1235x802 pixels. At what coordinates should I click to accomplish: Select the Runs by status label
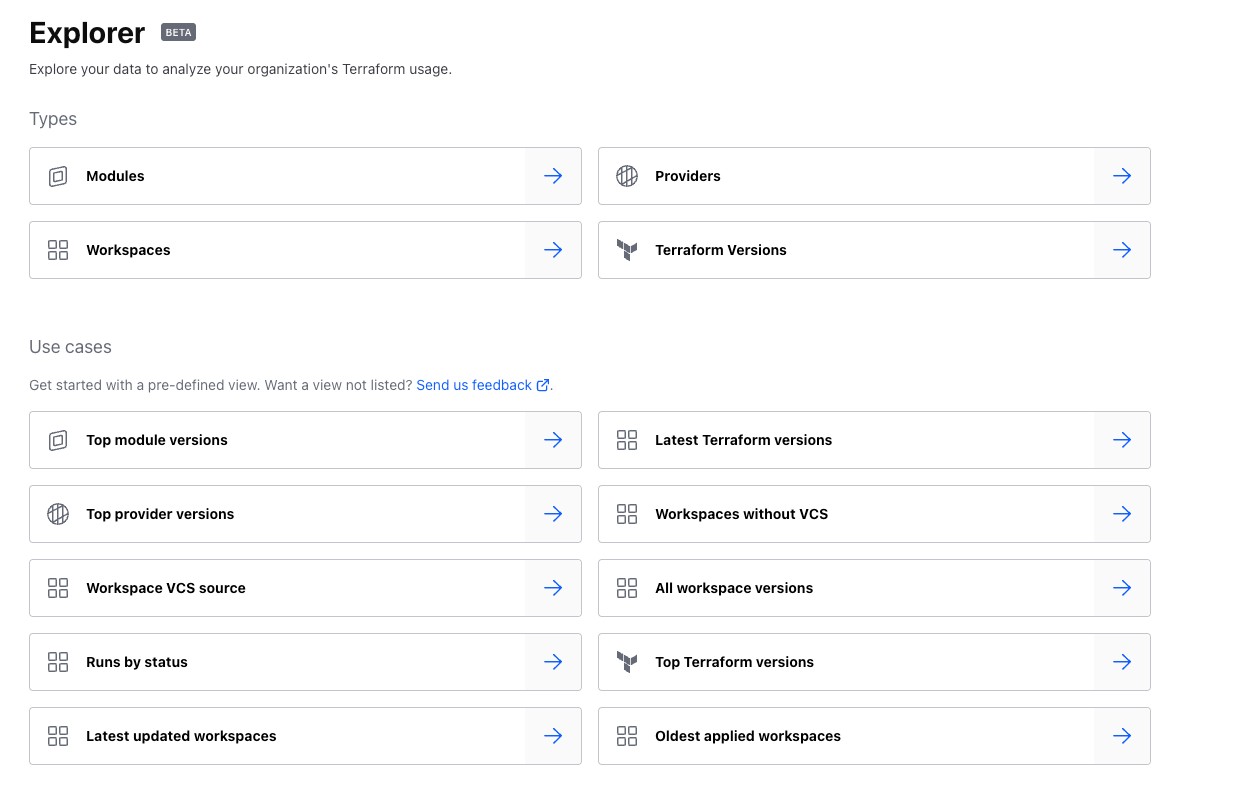coord(137,662)
